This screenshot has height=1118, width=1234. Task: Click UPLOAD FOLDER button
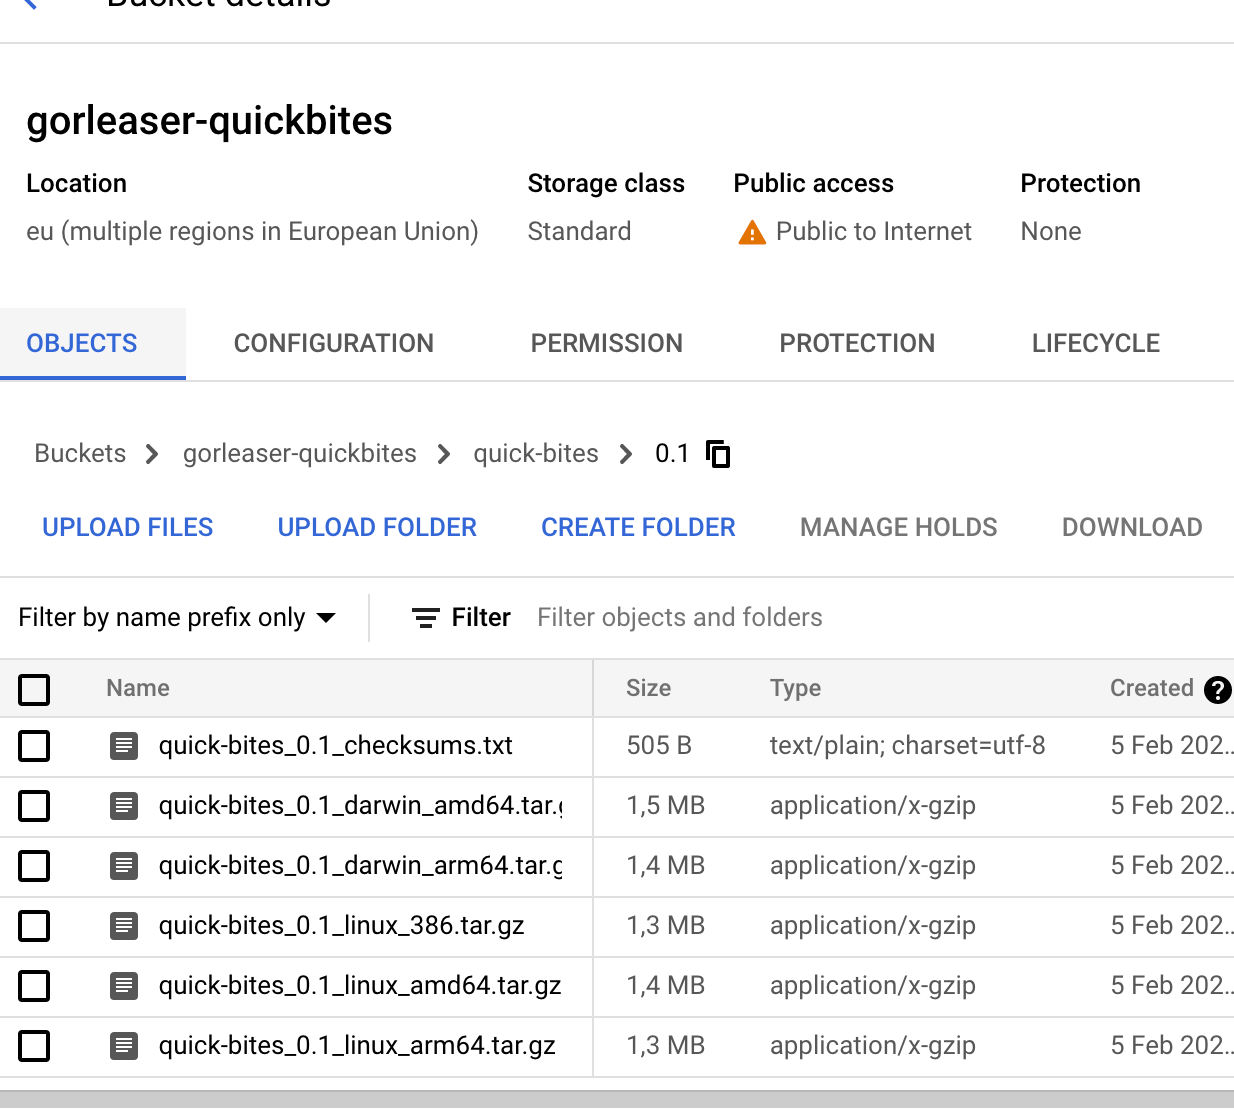377,527
